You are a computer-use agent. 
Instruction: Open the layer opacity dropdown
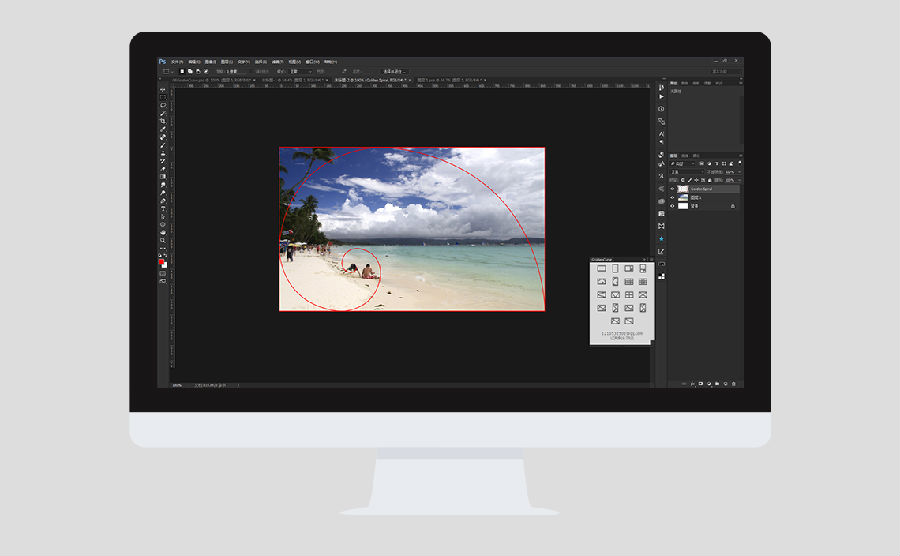tap(731, 172)
